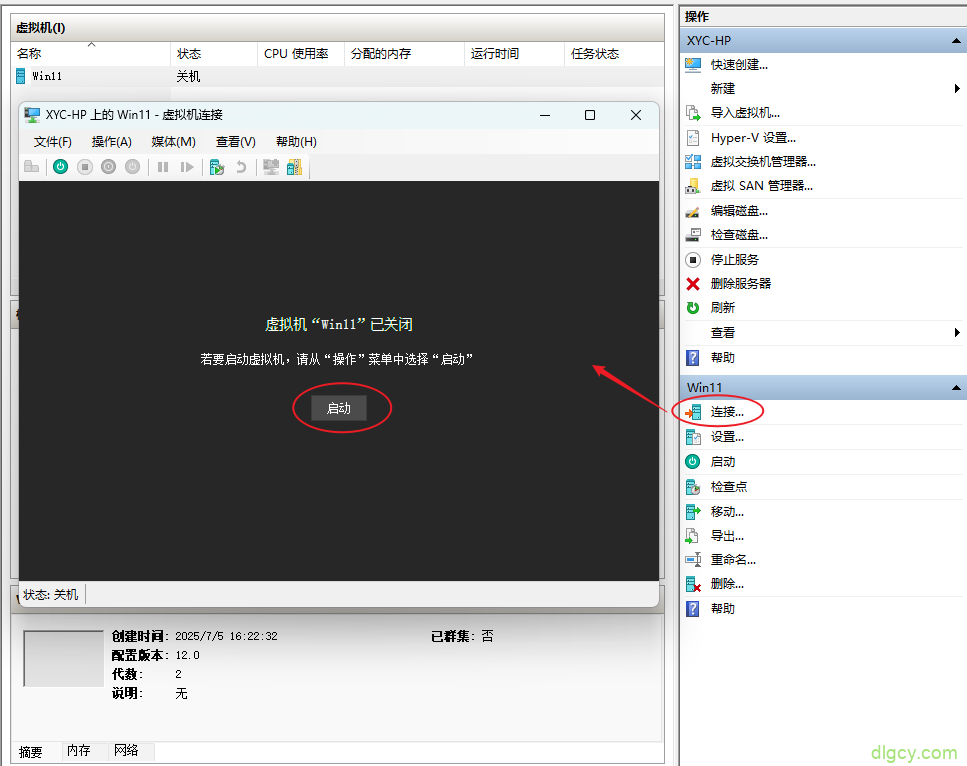Image resolution: width=967 pixels, height=766 pixels.
Task: Open 虚拟交换机管理器...
Action: tap(763, 162)
